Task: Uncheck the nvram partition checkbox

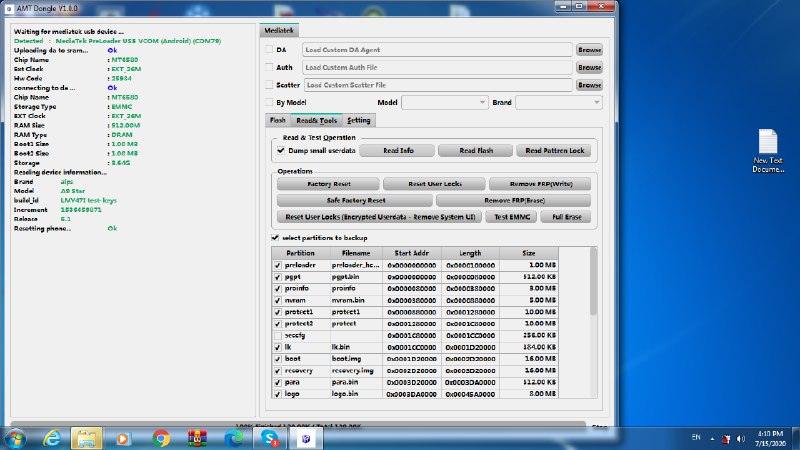Action: [278, 301]
